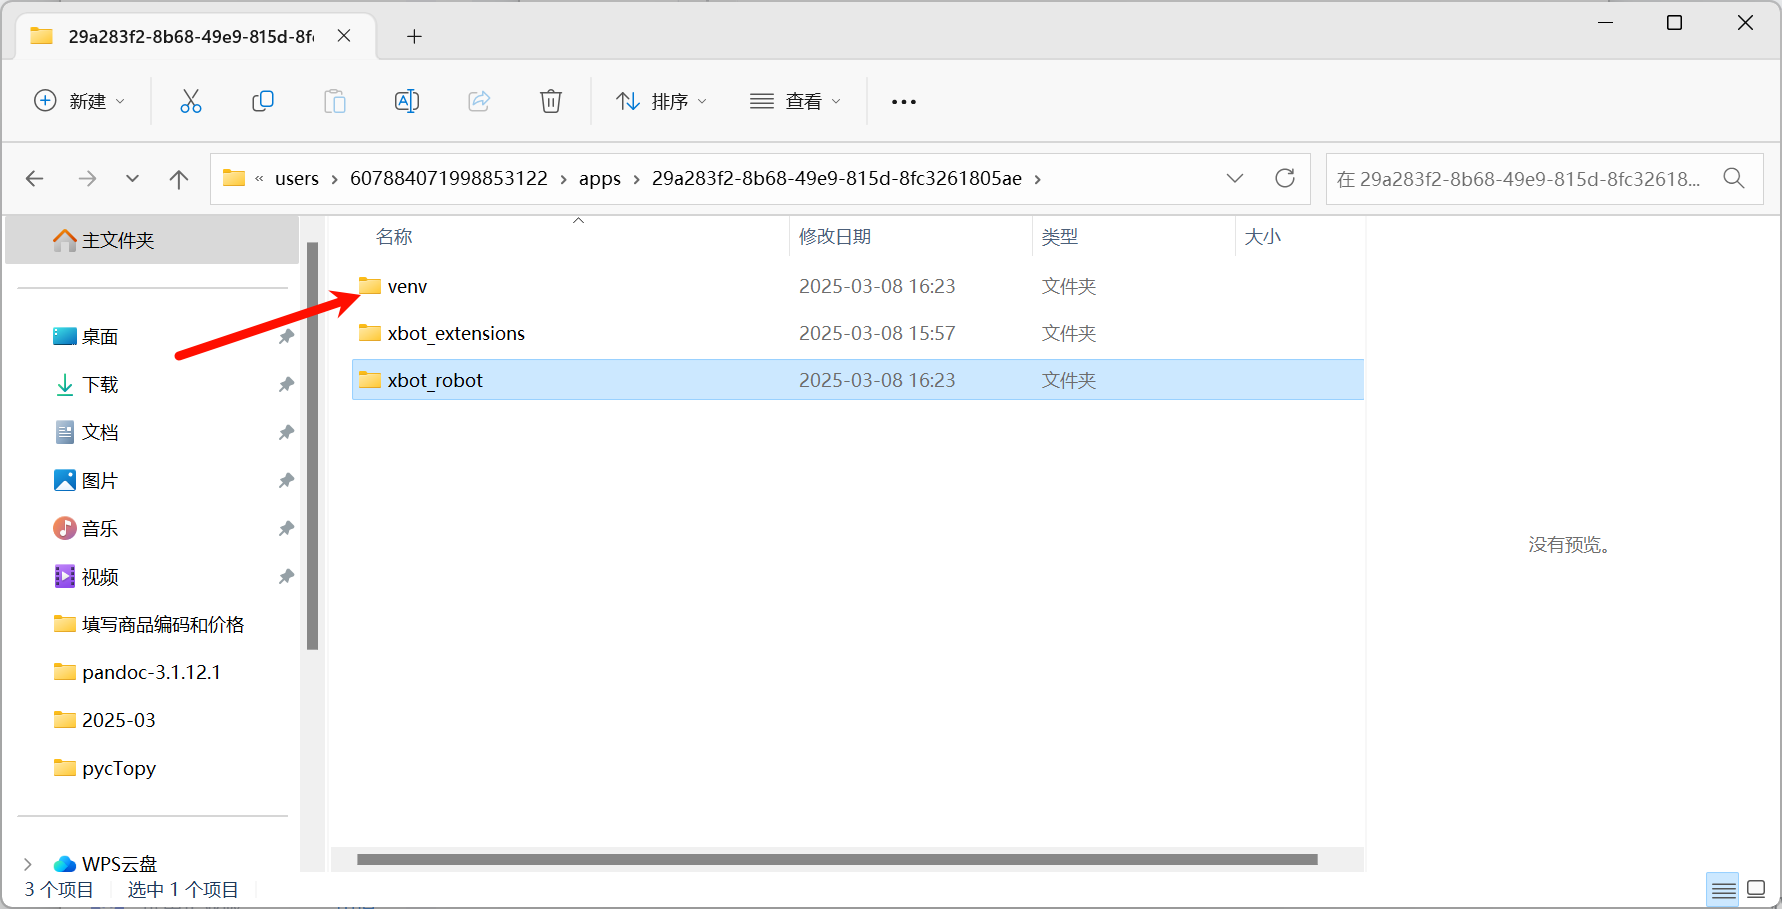The height and width of the screenshot is (909, 1782).
Task: Open the 查看 view menu
Action: coord(795,101)
